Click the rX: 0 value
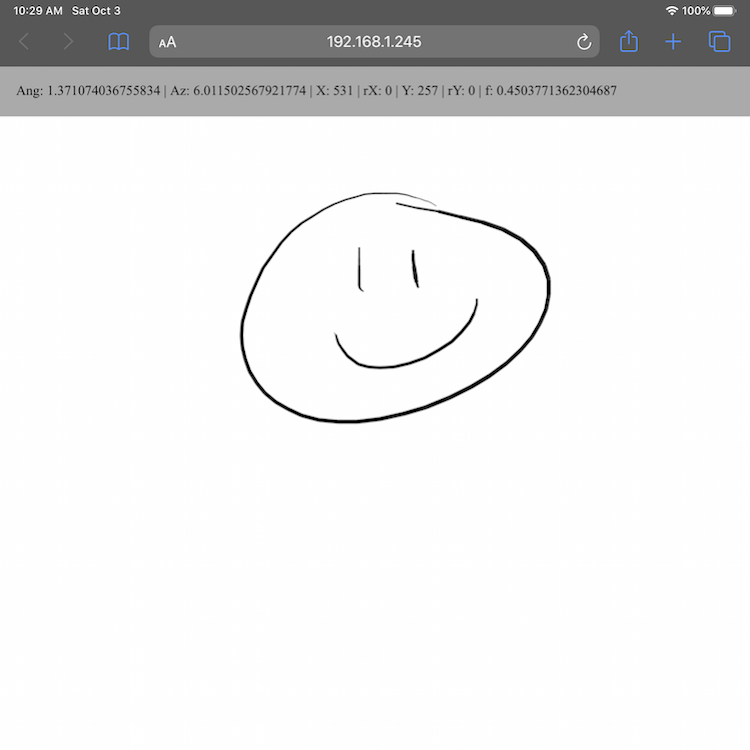 [377, 90]
